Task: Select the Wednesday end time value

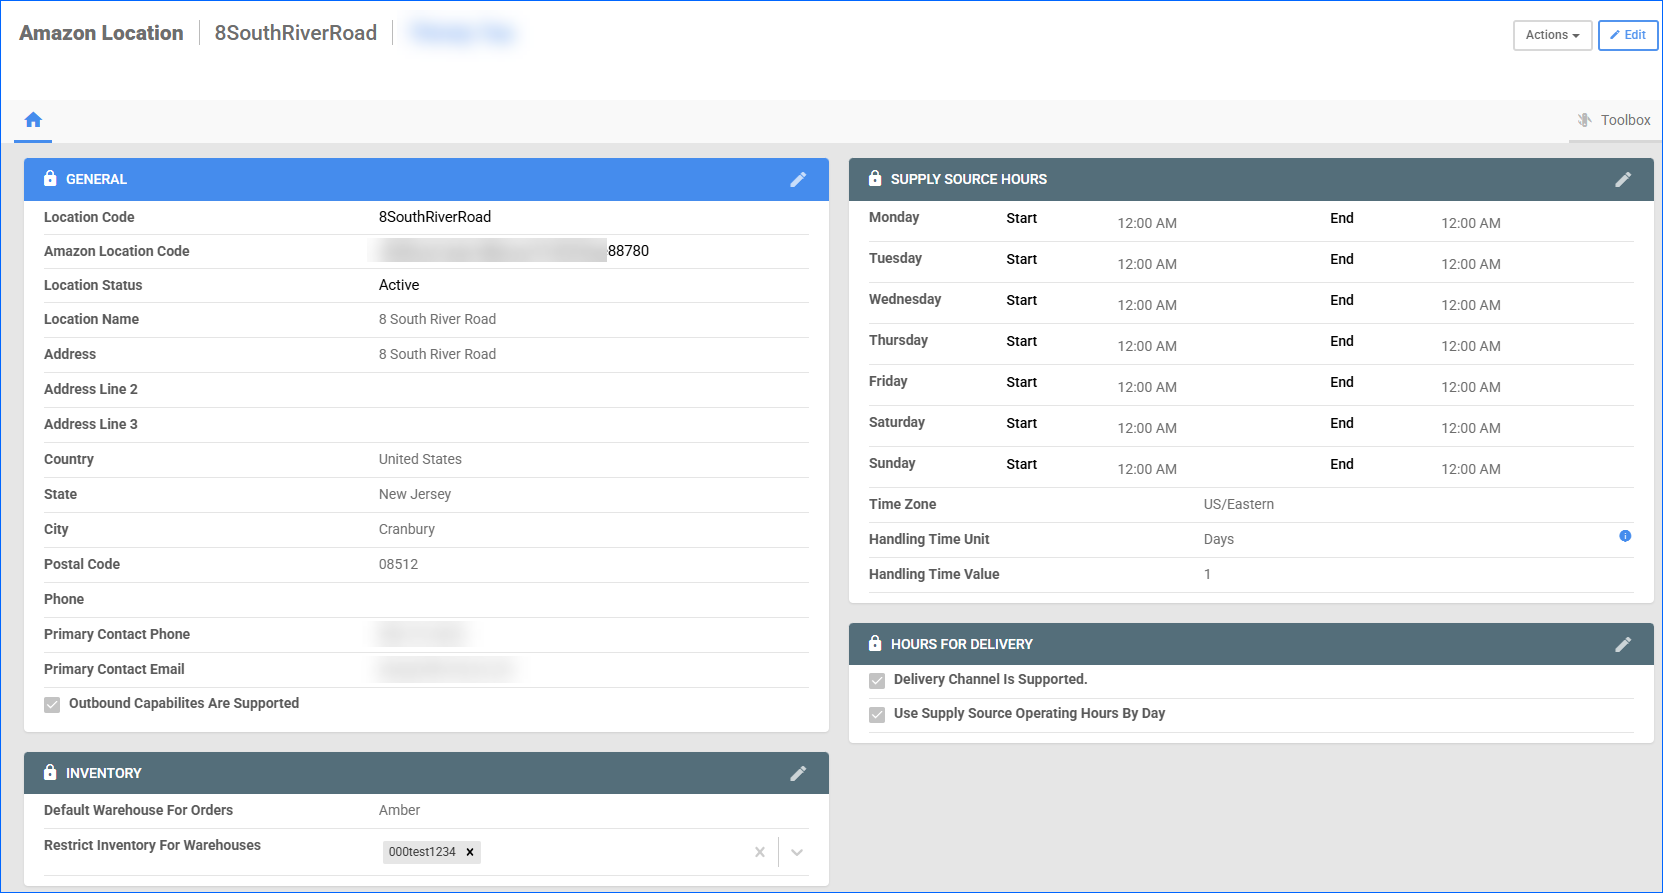Action: tap(1471, 305)
